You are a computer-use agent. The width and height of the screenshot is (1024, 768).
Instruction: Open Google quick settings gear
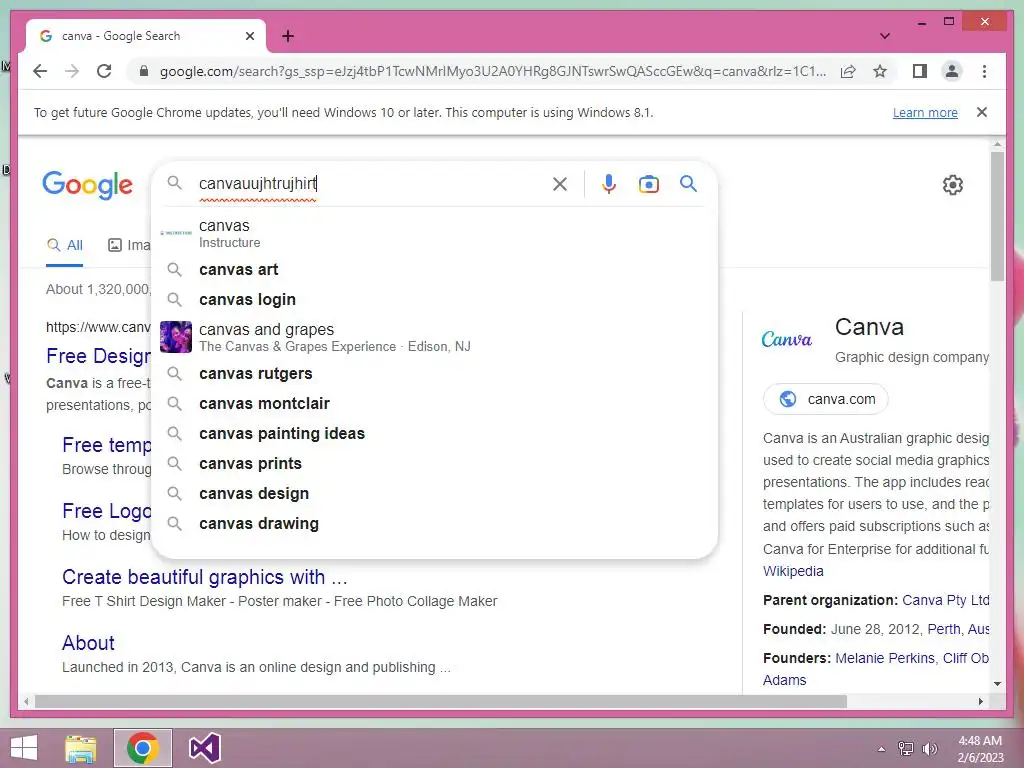(952, 185)
